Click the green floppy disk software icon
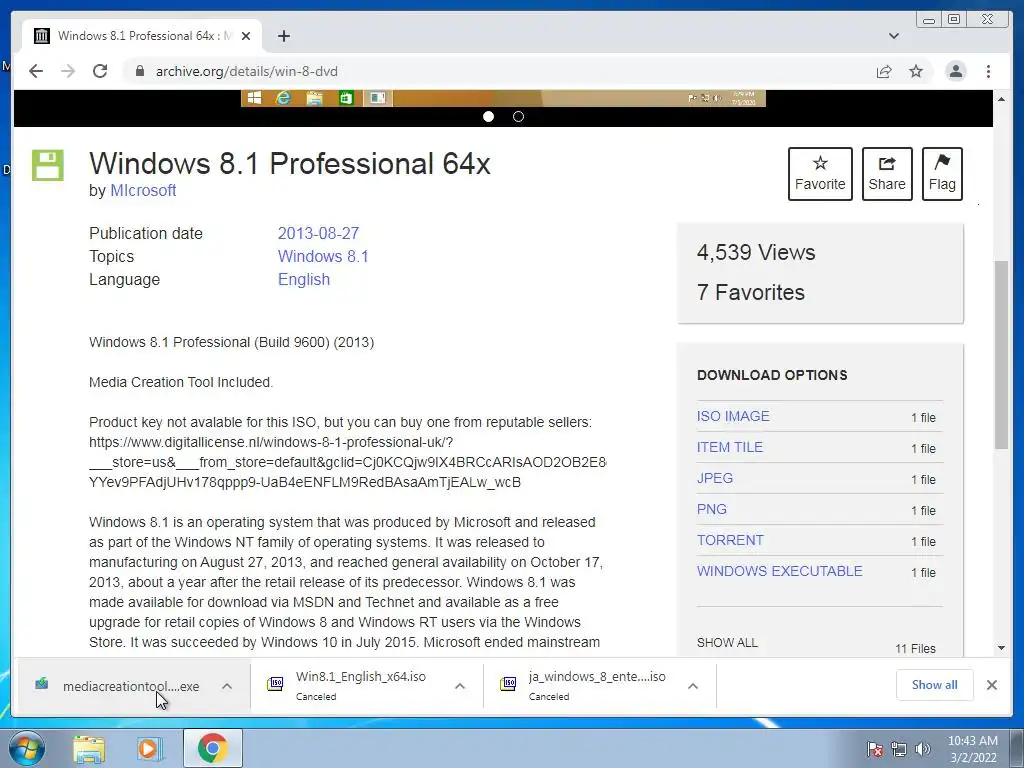1024x768 pixels. pos(48,165)
